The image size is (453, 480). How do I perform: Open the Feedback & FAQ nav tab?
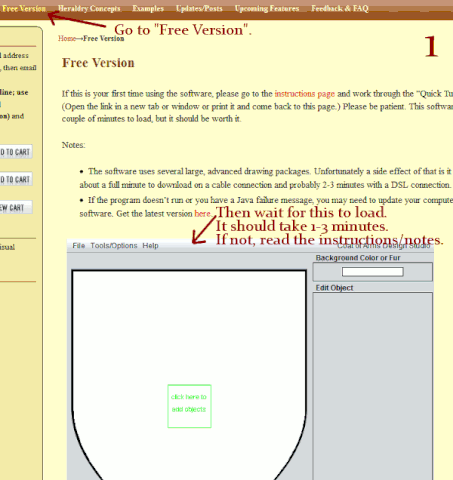click(340, 8)
